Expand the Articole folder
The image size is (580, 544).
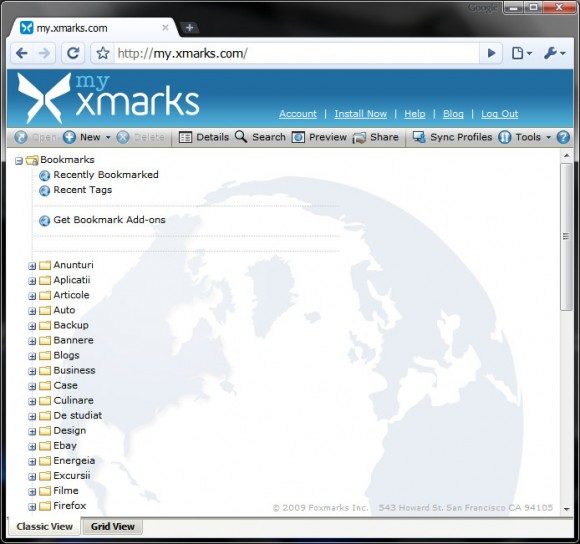(x=32, y=296)
